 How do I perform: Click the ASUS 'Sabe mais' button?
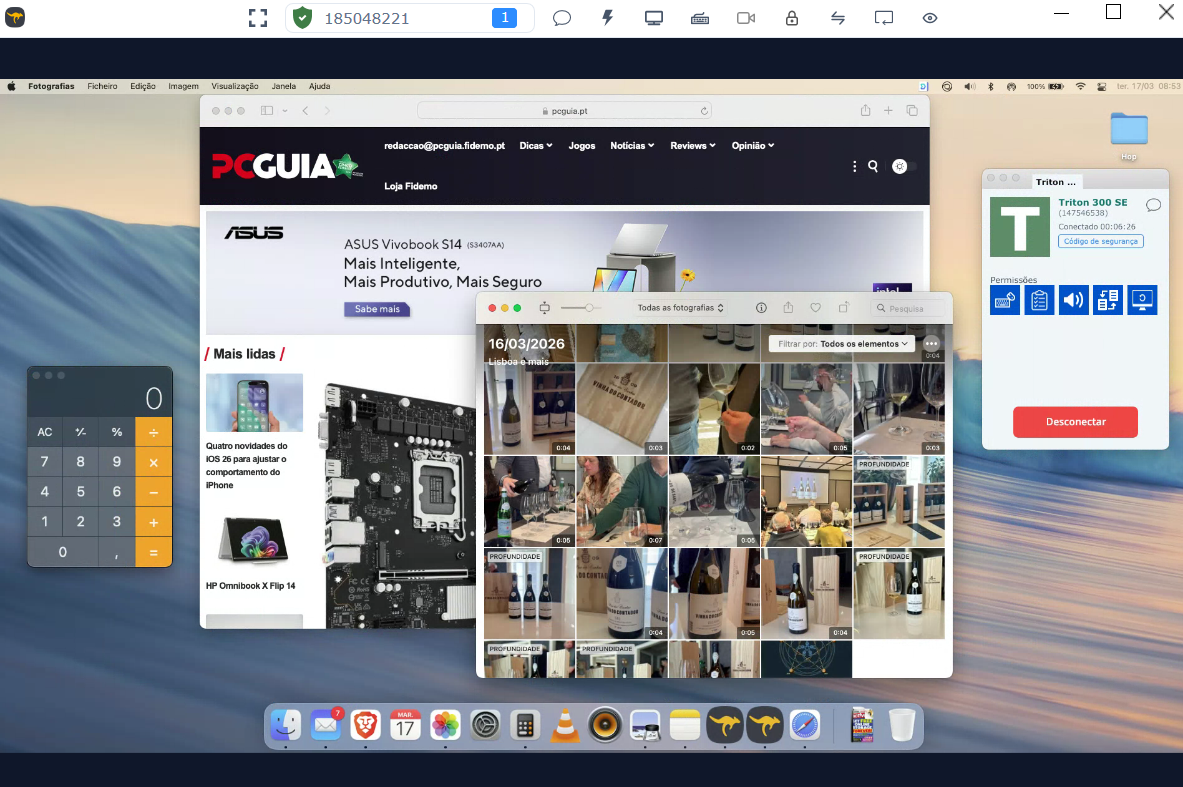coord(377,309)
